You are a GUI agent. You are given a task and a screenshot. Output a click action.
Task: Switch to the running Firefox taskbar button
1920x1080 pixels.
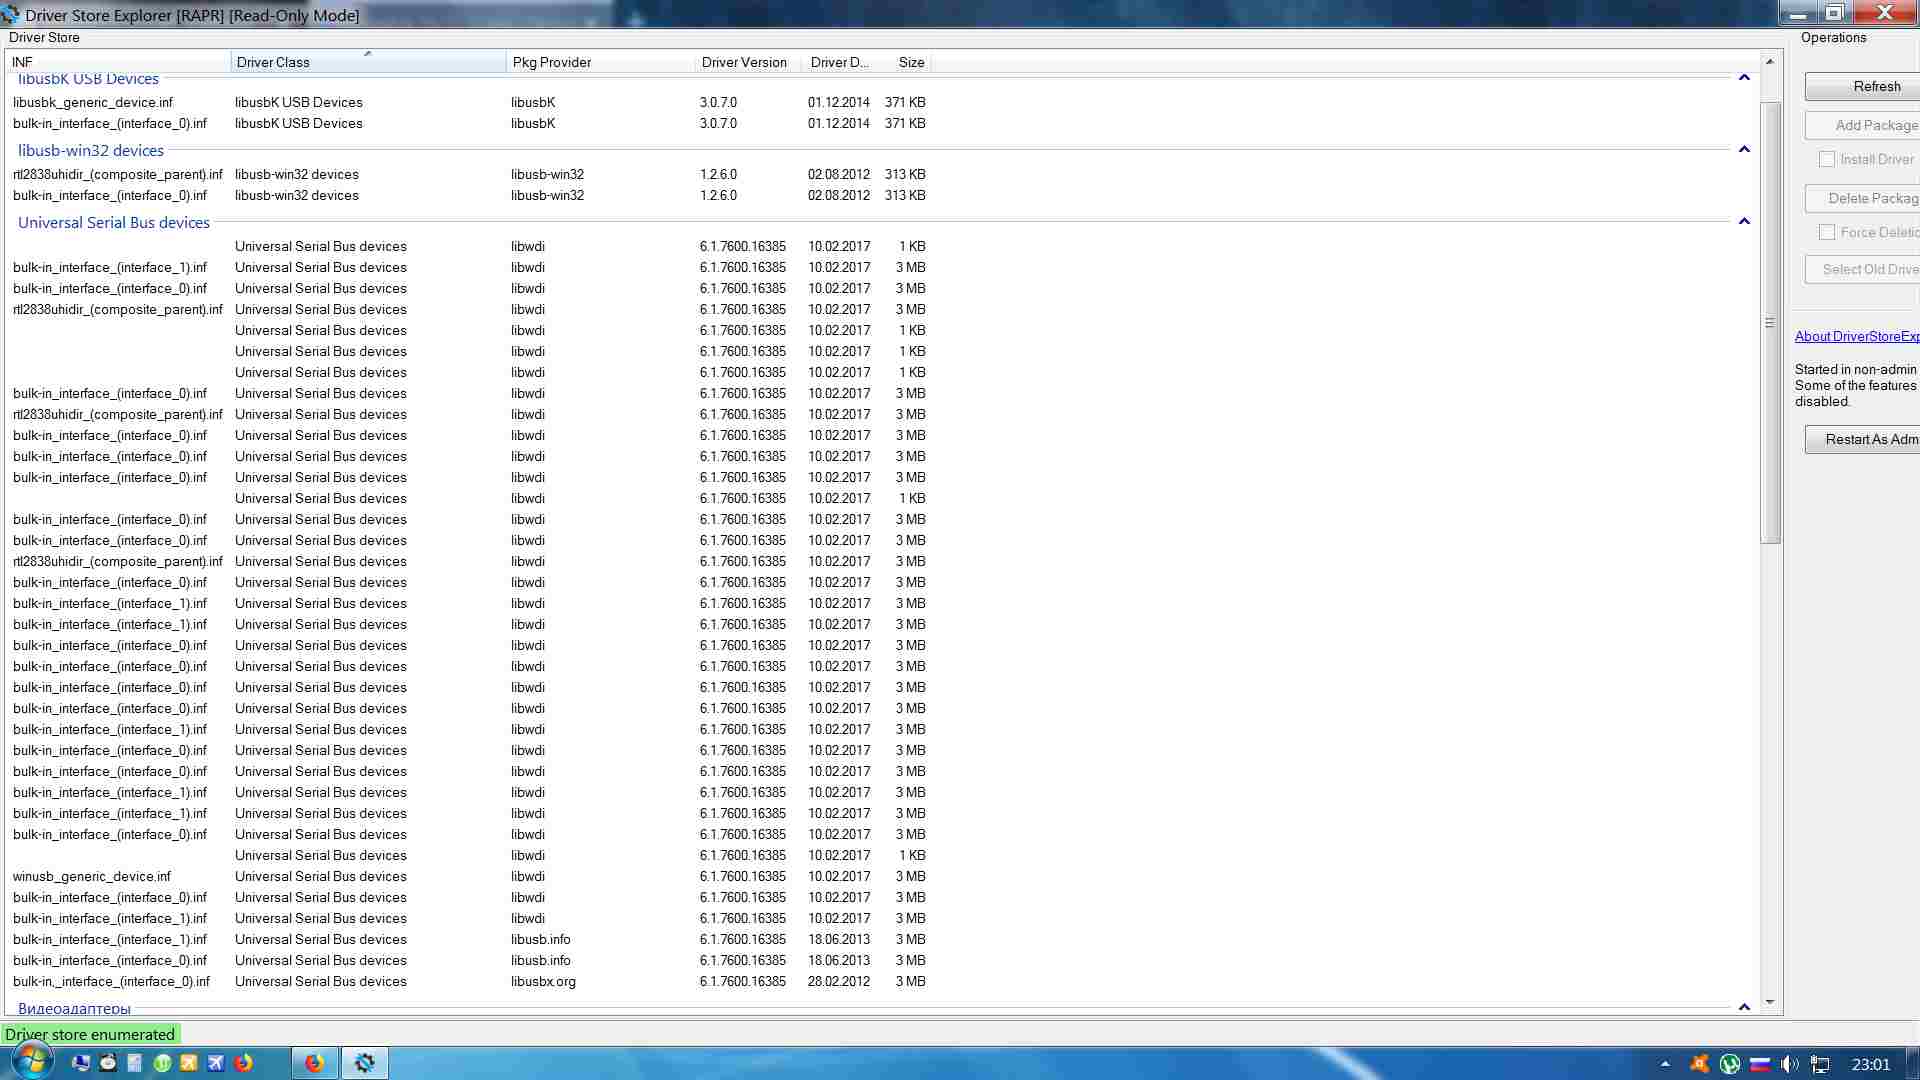point(314,1063)
